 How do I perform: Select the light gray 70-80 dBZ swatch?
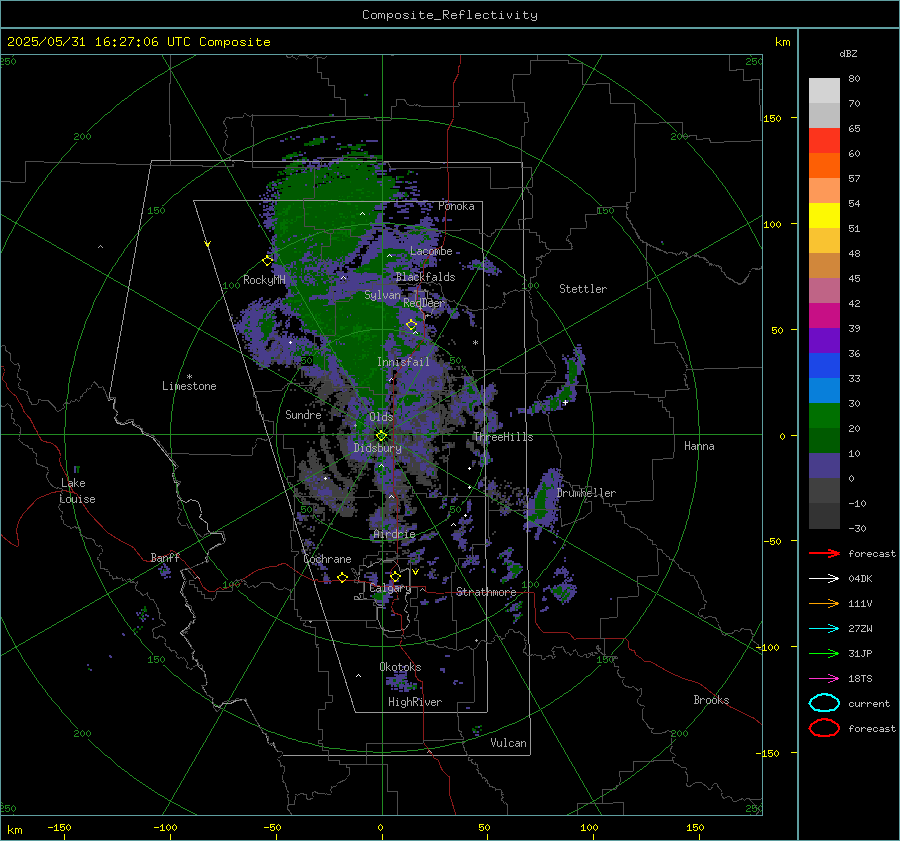tap(824, 91)
